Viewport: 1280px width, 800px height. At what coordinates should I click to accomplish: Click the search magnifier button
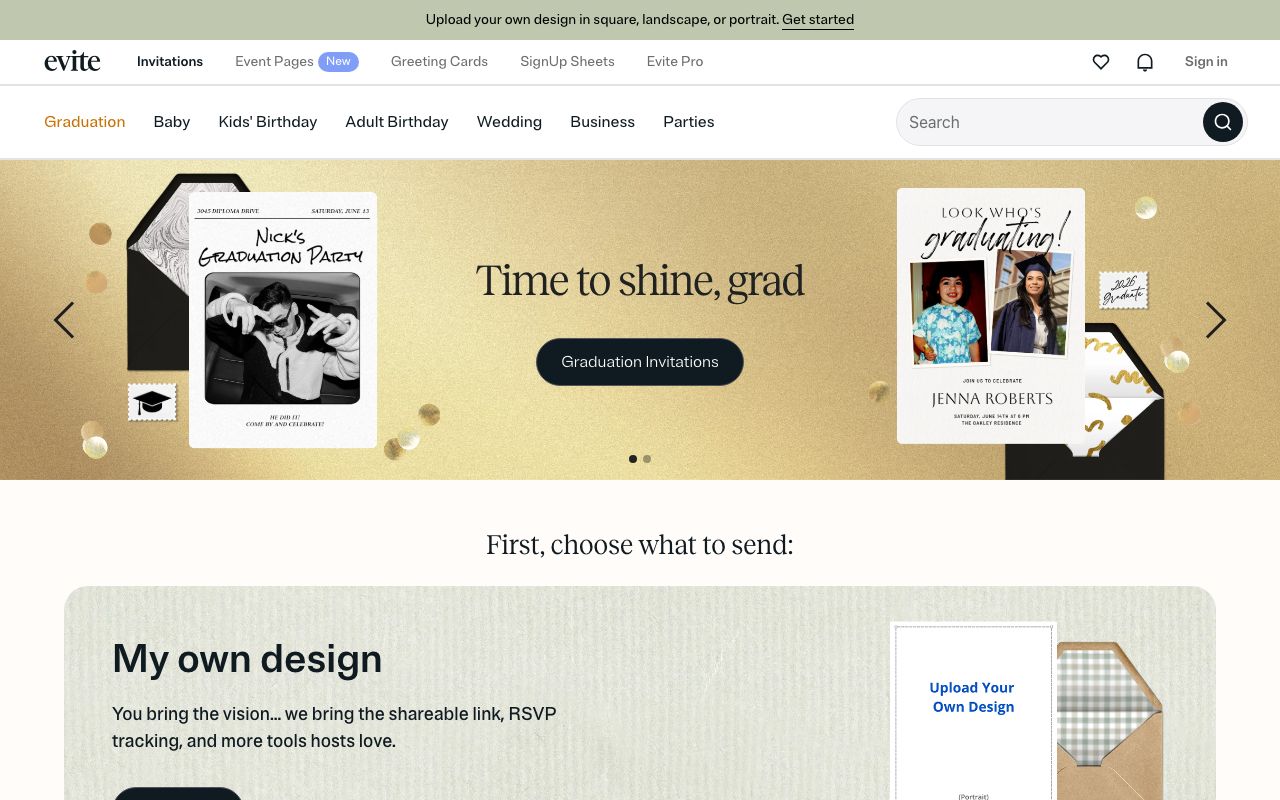[1222, 122]
